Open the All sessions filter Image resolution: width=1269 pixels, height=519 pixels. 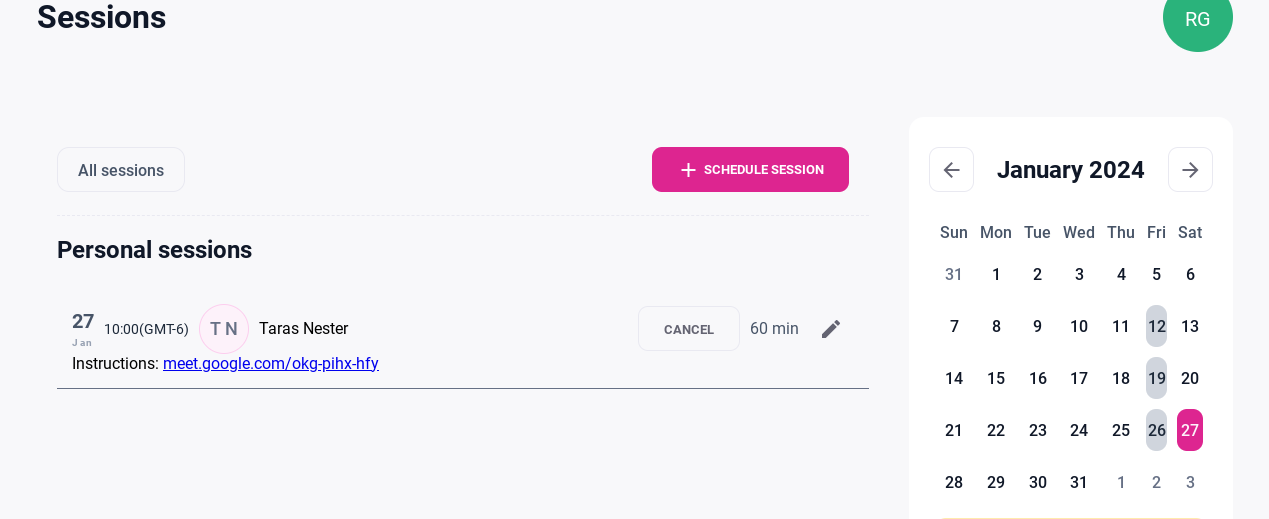click(121, 170)
